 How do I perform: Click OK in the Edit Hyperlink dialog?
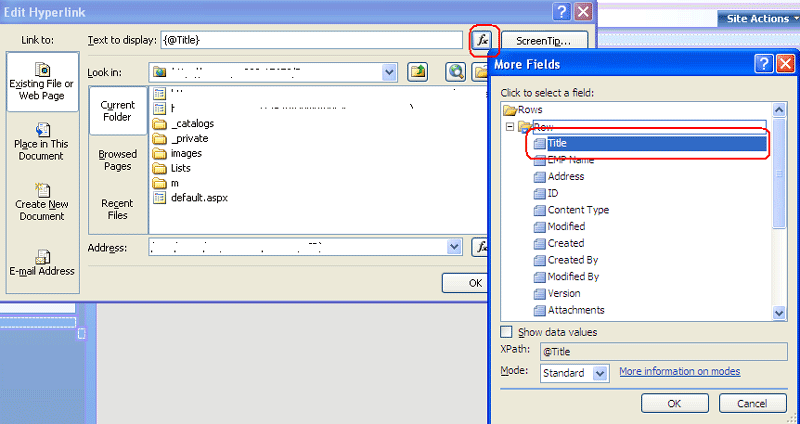point(465,283)
